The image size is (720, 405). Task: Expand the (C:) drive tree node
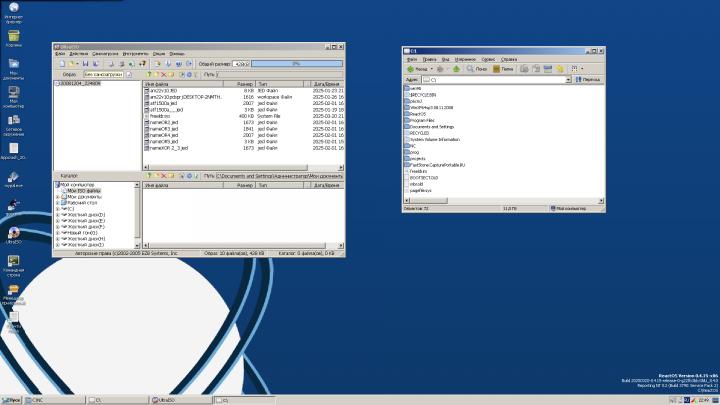[x=58, y=207]
